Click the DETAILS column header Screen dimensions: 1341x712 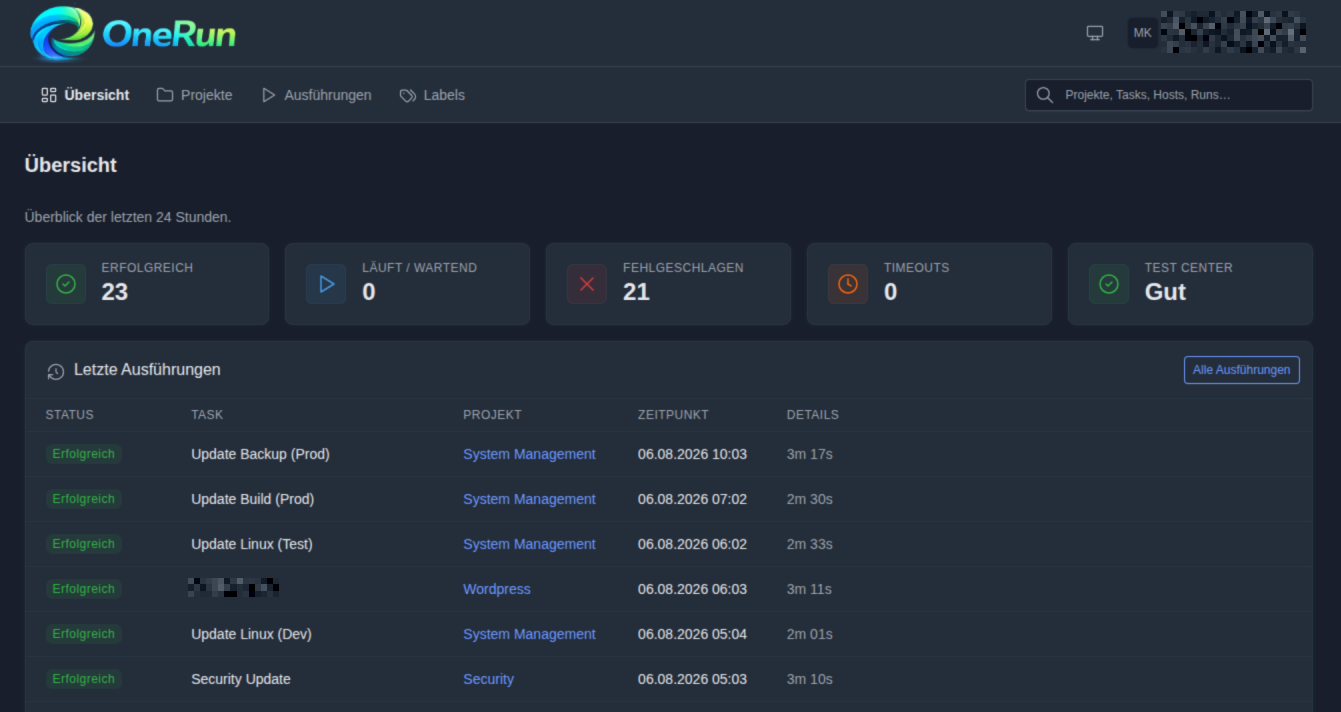813,415
